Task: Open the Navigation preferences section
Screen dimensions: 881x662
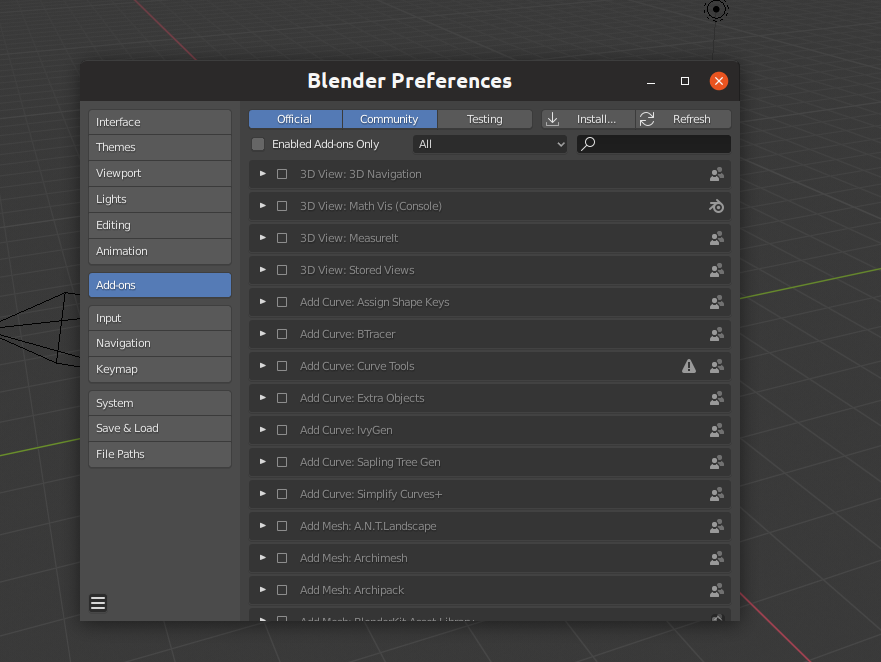Action: (160, 343)
